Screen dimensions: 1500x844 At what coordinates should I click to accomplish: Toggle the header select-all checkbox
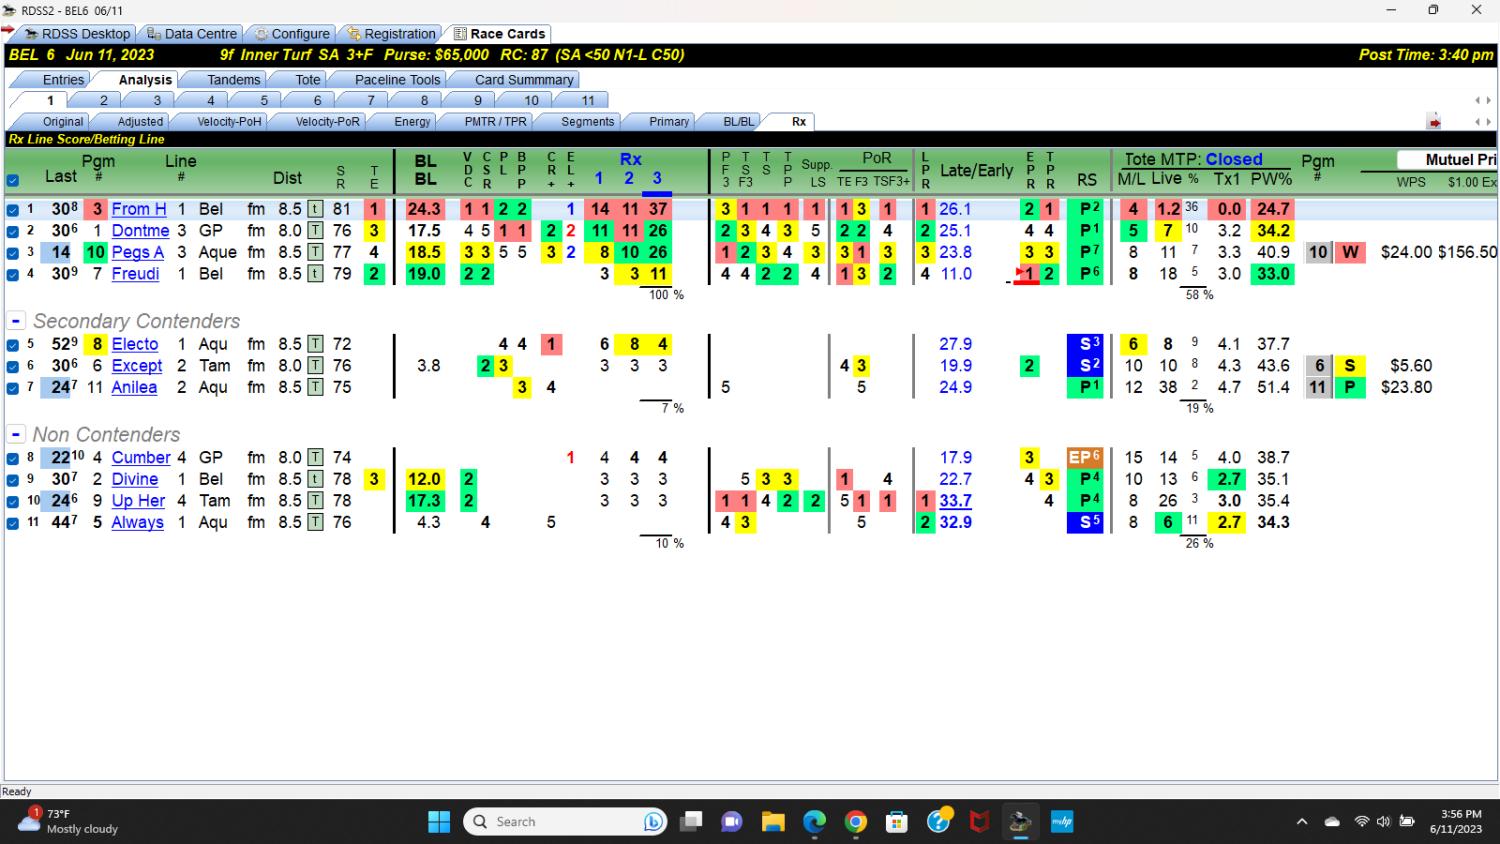pyautogui.click(x=12, y=181)
